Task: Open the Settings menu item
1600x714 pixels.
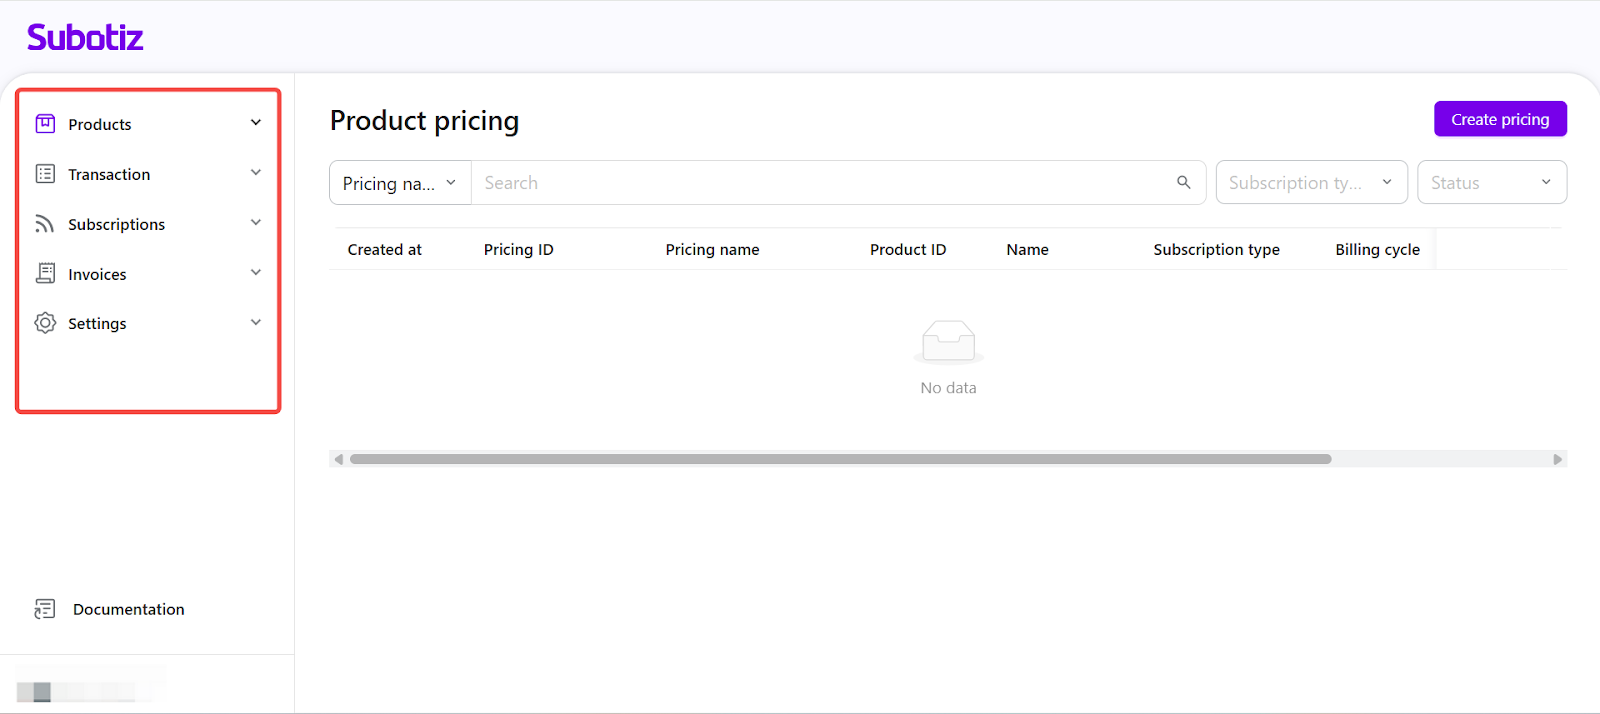Action: (97, 323)
